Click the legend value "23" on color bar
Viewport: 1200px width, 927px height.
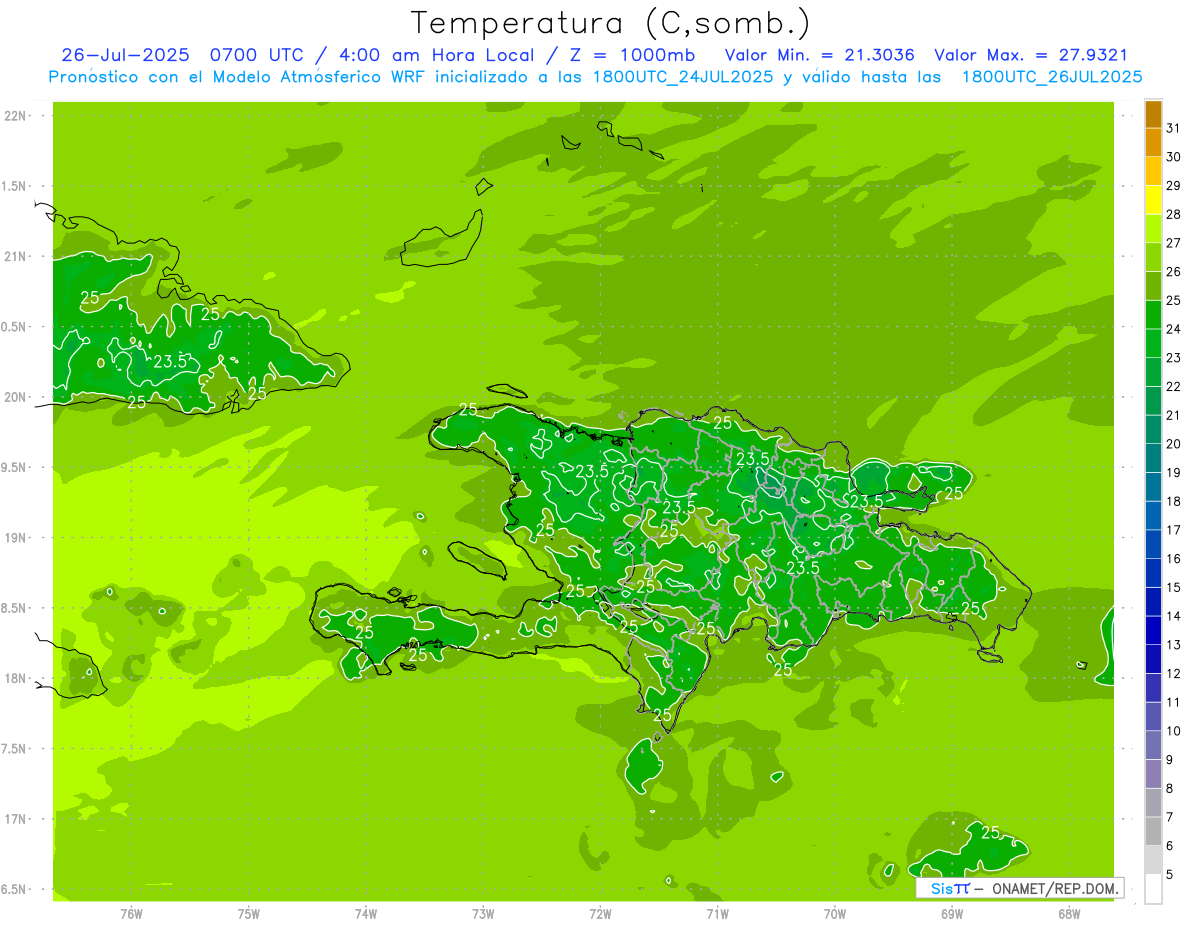[1174, 357]
